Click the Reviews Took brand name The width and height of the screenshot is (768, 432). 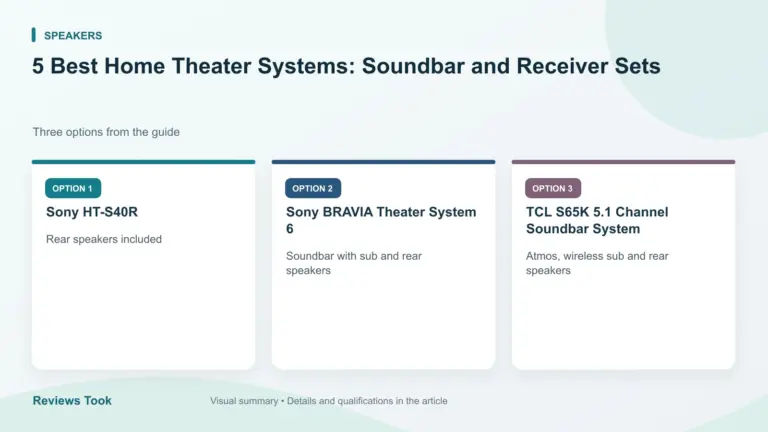72,401
